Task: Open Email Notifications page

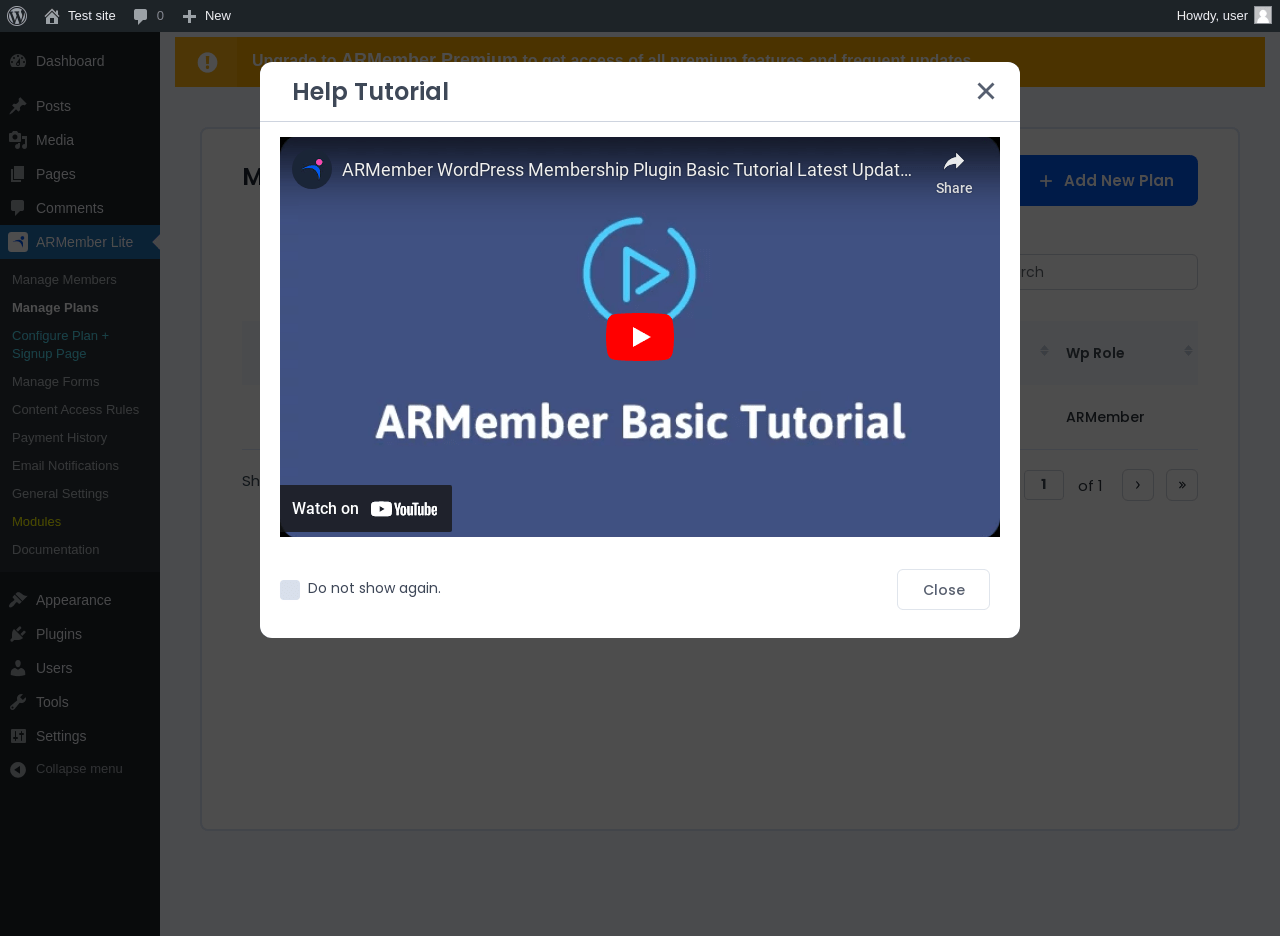Action: (65, 465)
